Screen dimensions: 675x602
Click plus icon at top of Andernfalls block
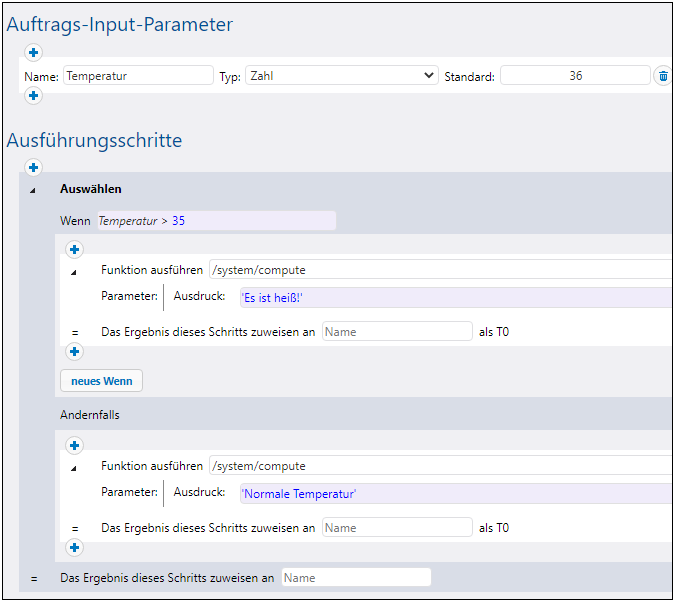(74, 445)
